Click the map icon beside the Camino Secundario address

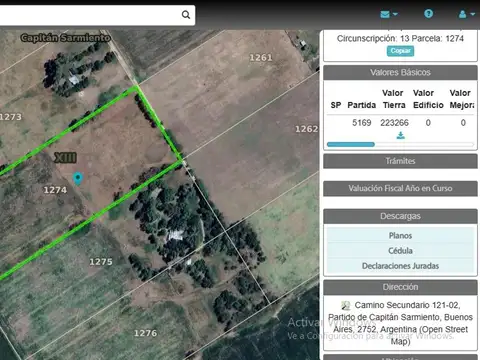pyautogui.click(x=346, y=305)
